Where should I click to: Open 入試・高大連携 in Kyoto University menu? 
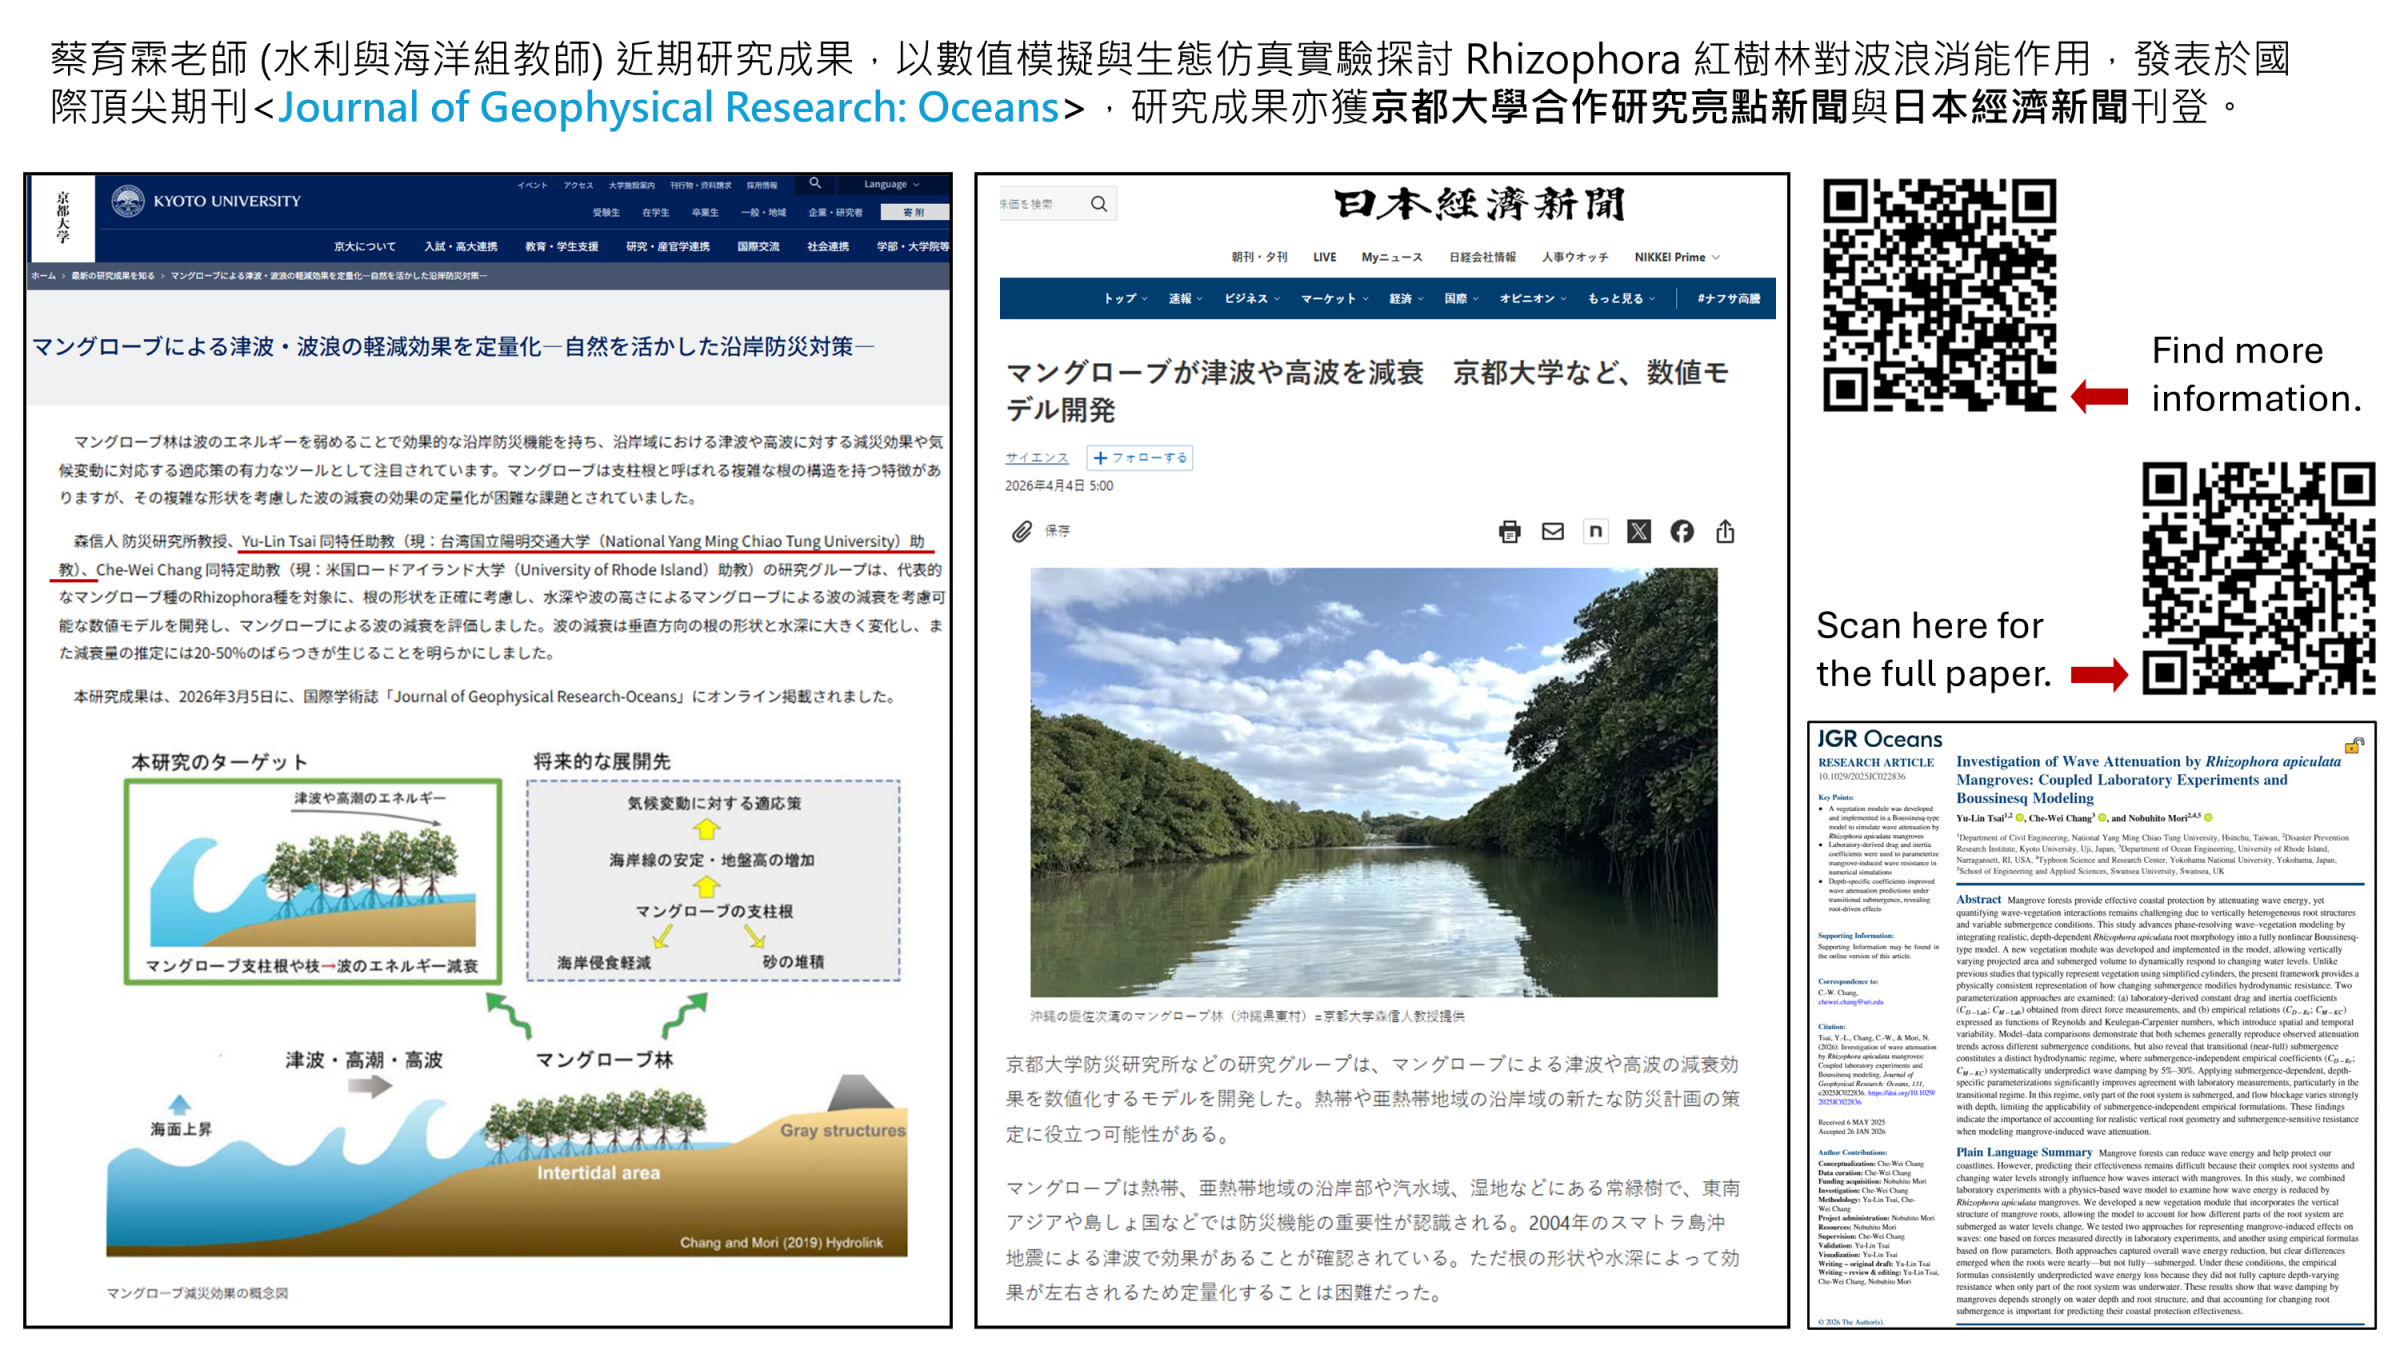point(461,246)
